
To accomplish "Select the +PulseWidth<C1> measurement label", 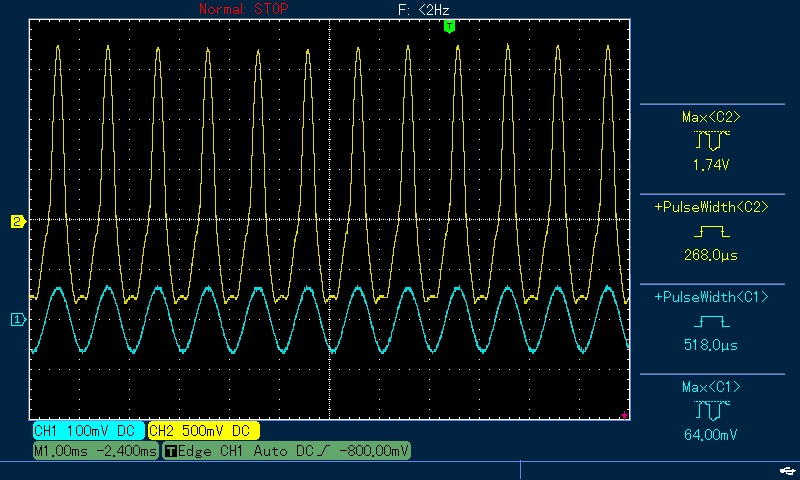I will 711,297.
